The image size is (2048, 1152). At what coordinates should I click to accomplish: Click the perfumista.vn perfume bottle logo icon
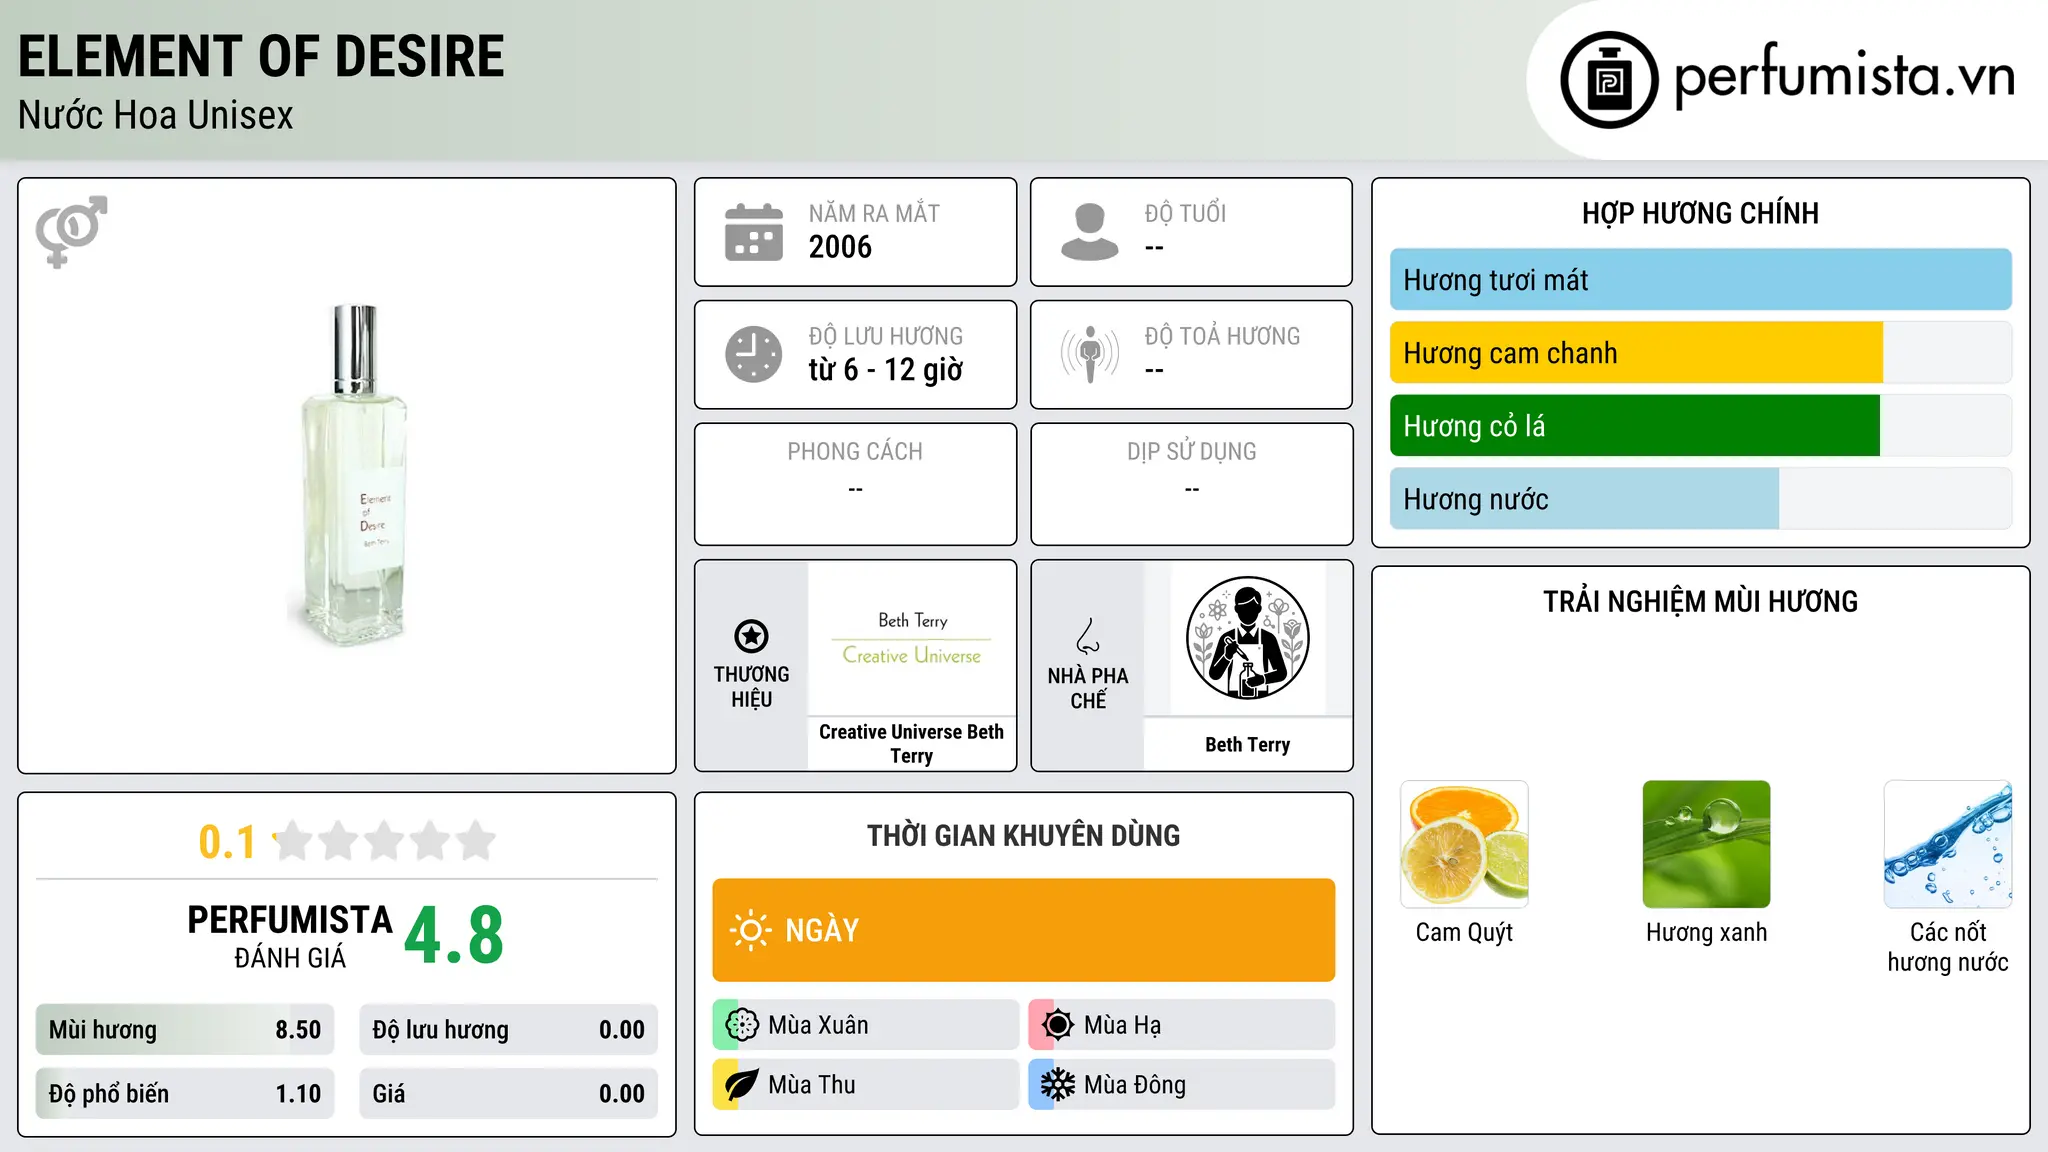(x=1609, y=80)
